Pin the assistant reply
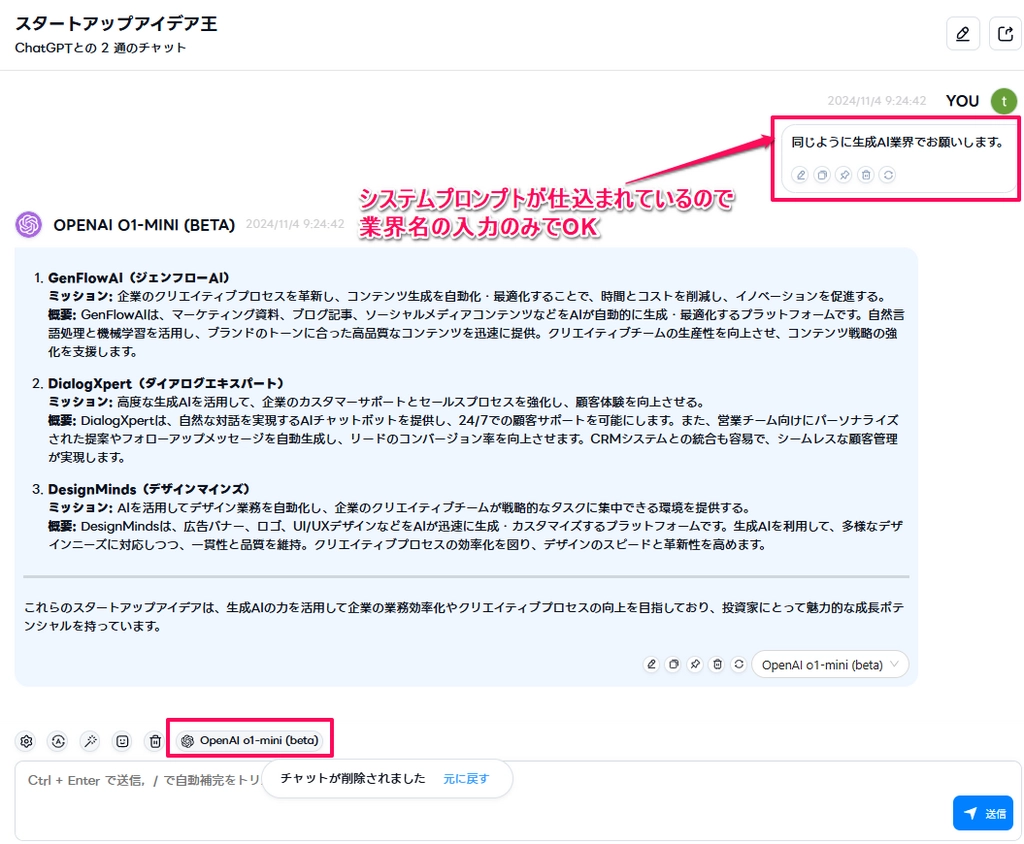The image size is (1024, 844). pyautogui.click(x=695, y=664)
